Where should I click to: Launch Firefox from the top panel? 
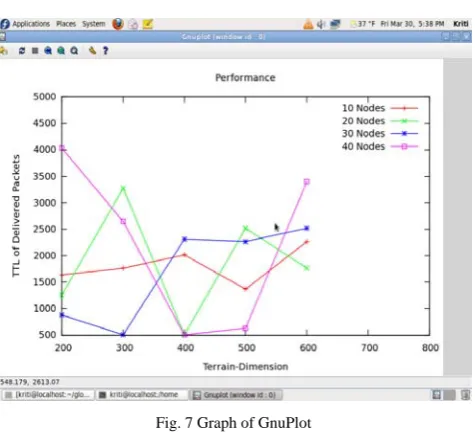[x=118, y=24]
